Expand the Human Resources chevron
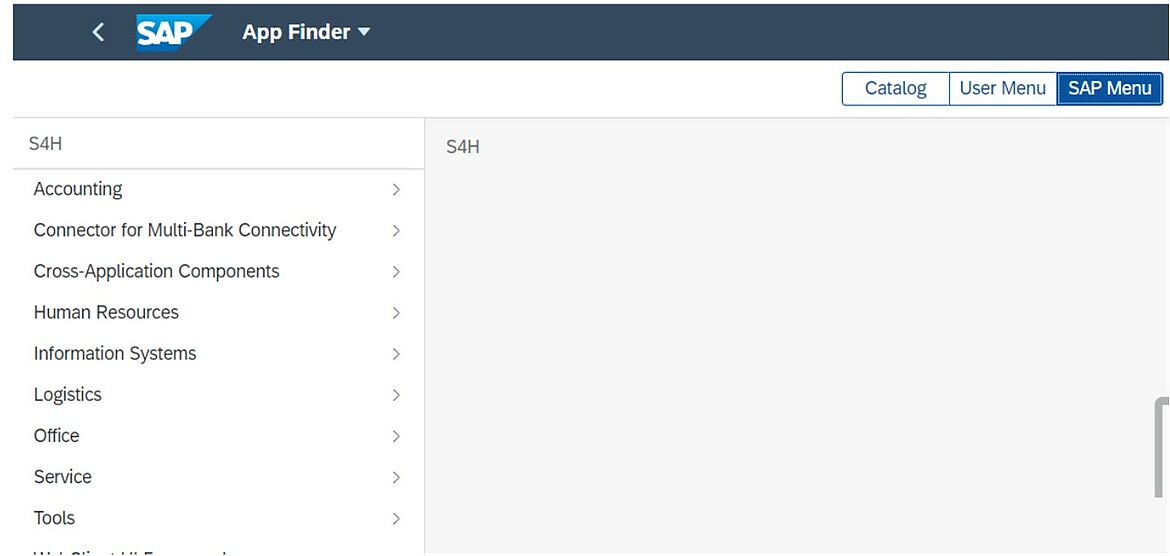 [x=396, y=313]
